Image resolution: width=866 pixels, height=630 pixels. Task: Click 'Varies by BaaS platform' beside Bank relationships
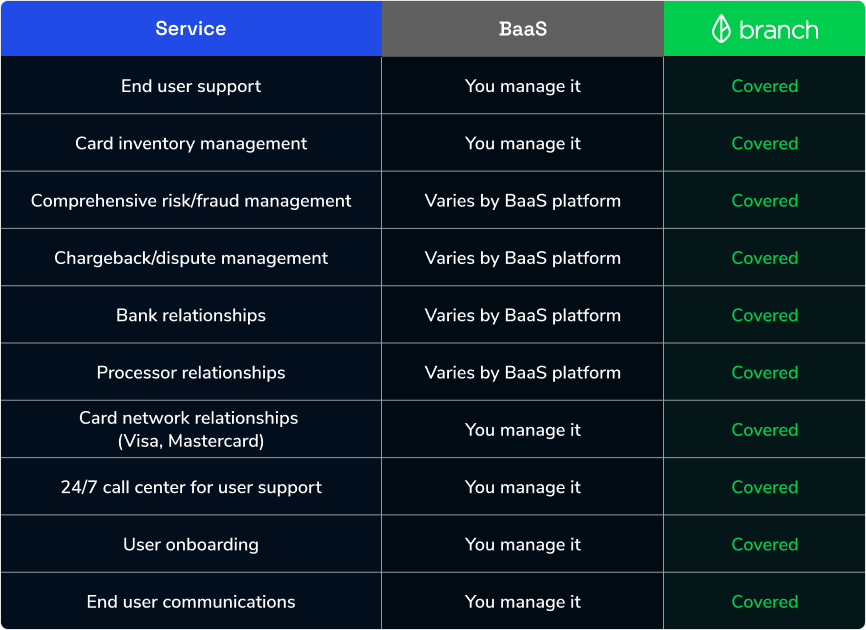pos(522,314)
